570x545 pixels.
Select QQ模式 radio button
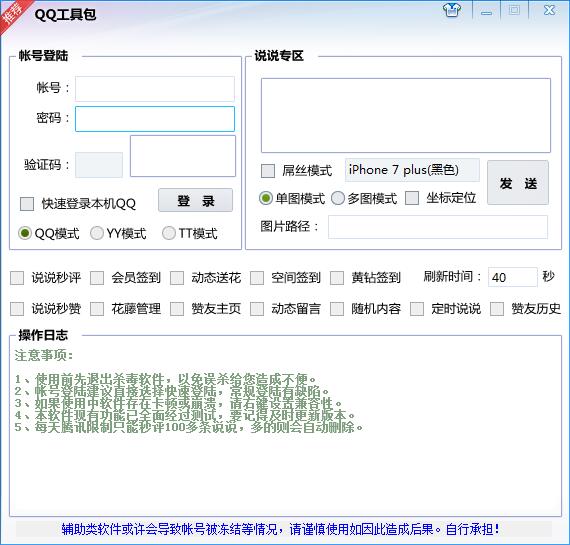click(25, 233)
